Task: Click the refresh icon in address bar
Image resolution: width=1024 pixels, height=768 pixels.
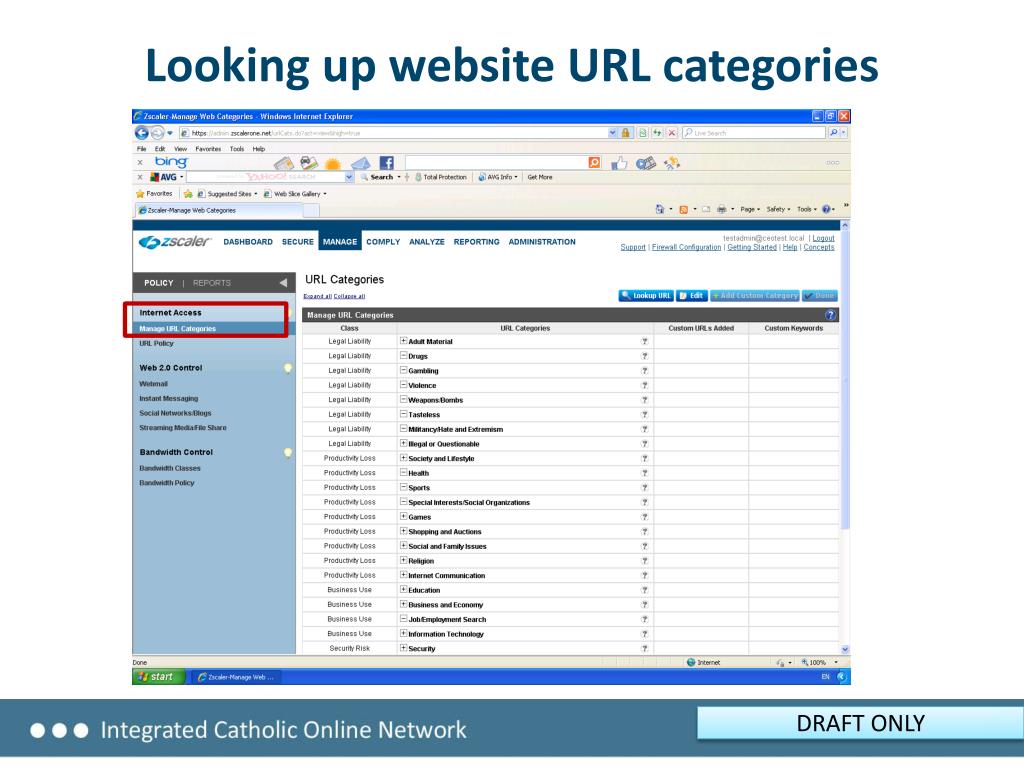Action: (x=657, y=133)
